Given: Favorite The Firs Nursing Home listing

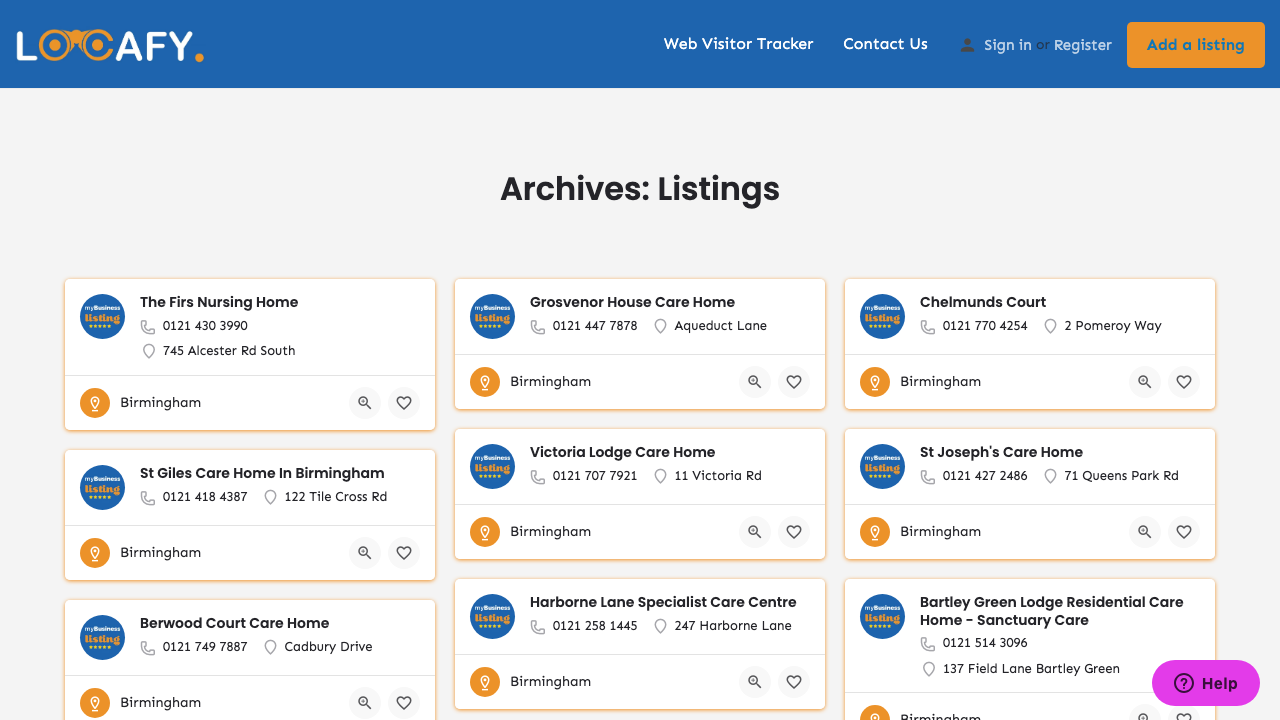Looking at the screenshot, I should [x=404, y=402].
